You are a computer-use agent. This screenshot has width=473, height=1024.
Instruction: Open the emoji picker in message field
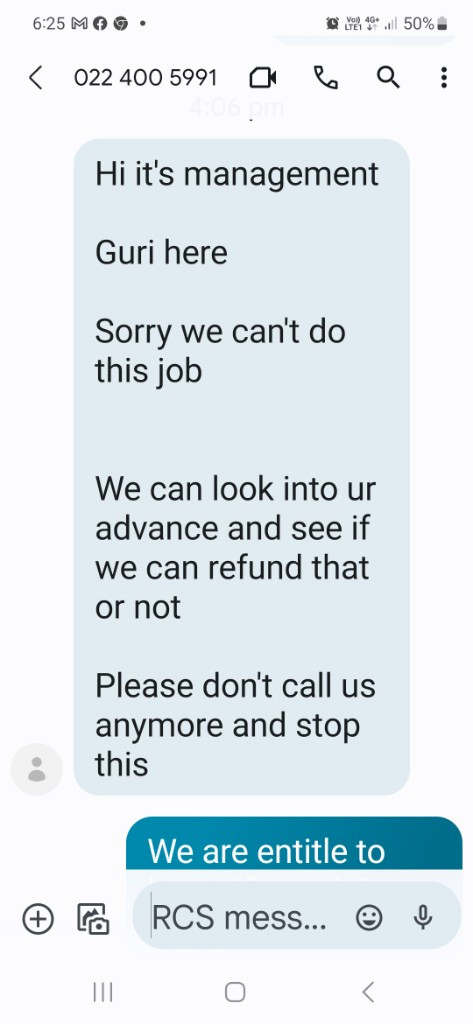pos(369,918)
